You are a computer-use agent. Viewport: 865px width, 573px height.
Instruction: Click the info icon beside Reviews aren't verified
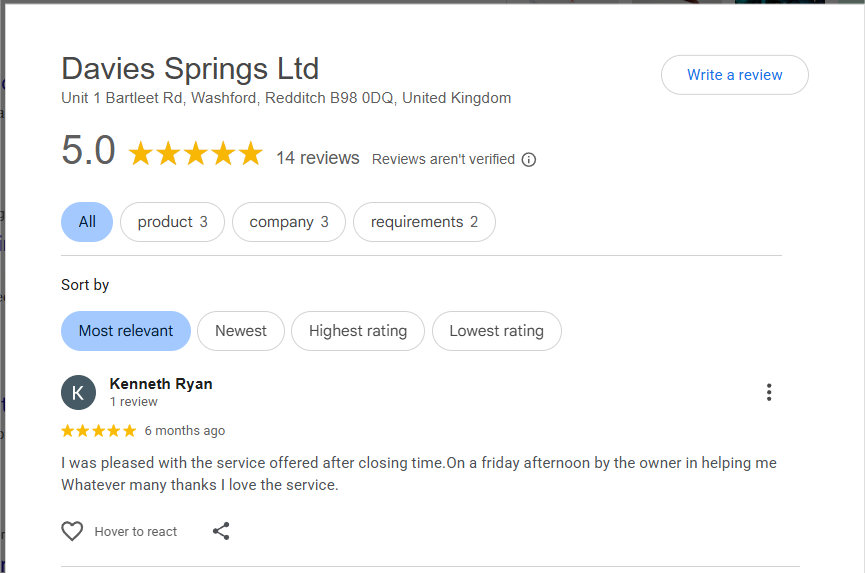click(529, 159)
